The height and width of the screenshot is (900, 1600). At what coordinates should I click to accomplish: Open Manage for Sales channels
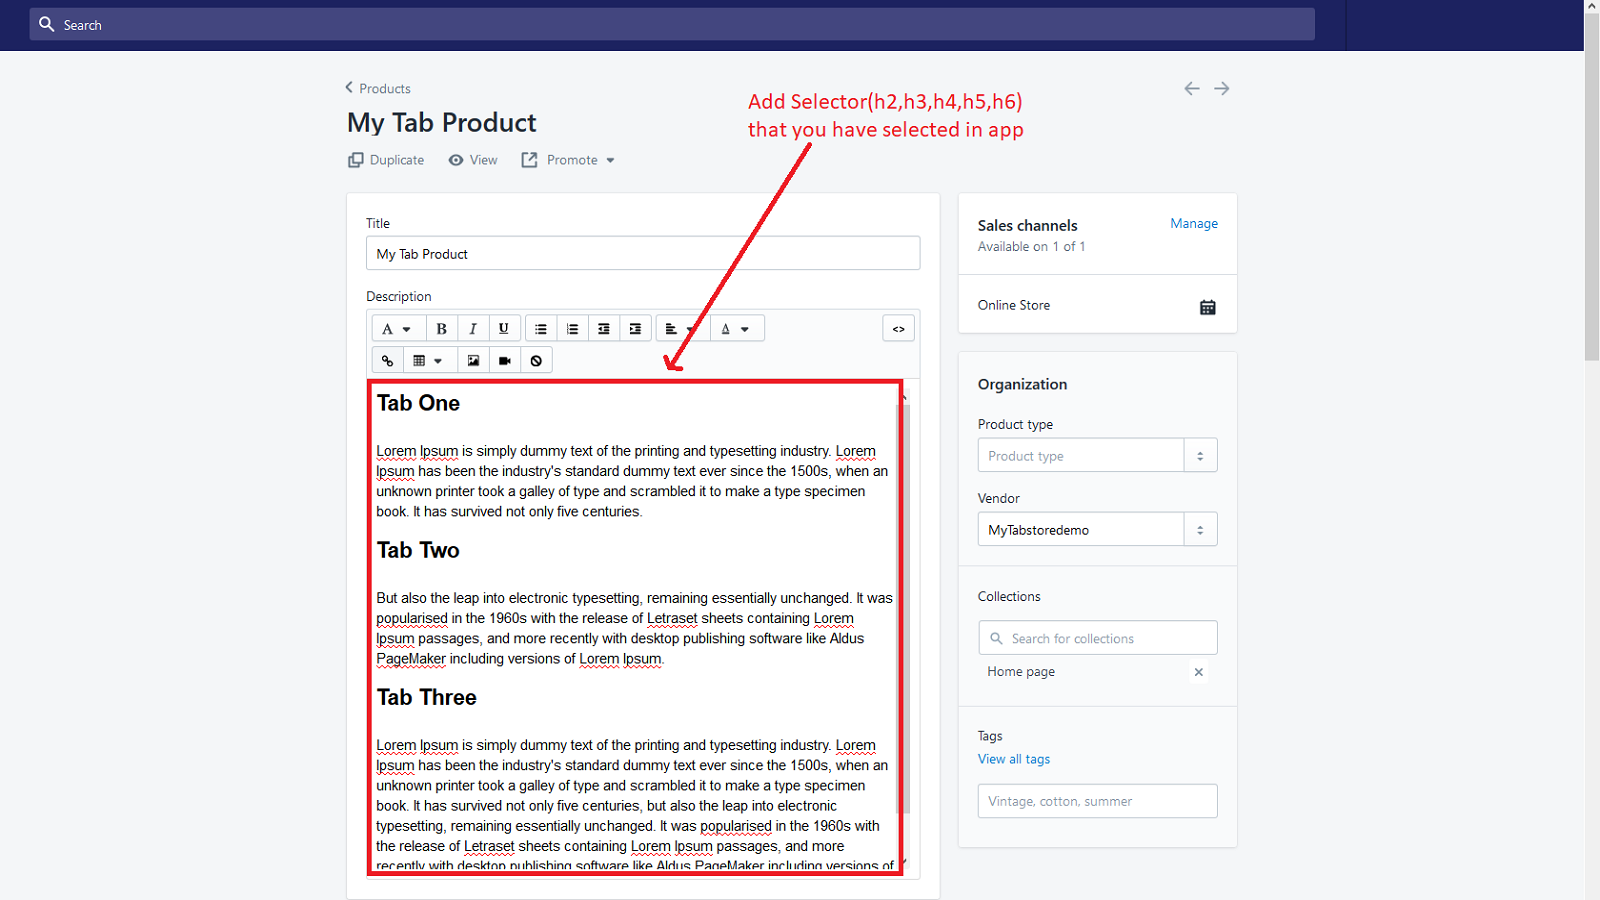pyautogui.click(x=1193, y=223)
